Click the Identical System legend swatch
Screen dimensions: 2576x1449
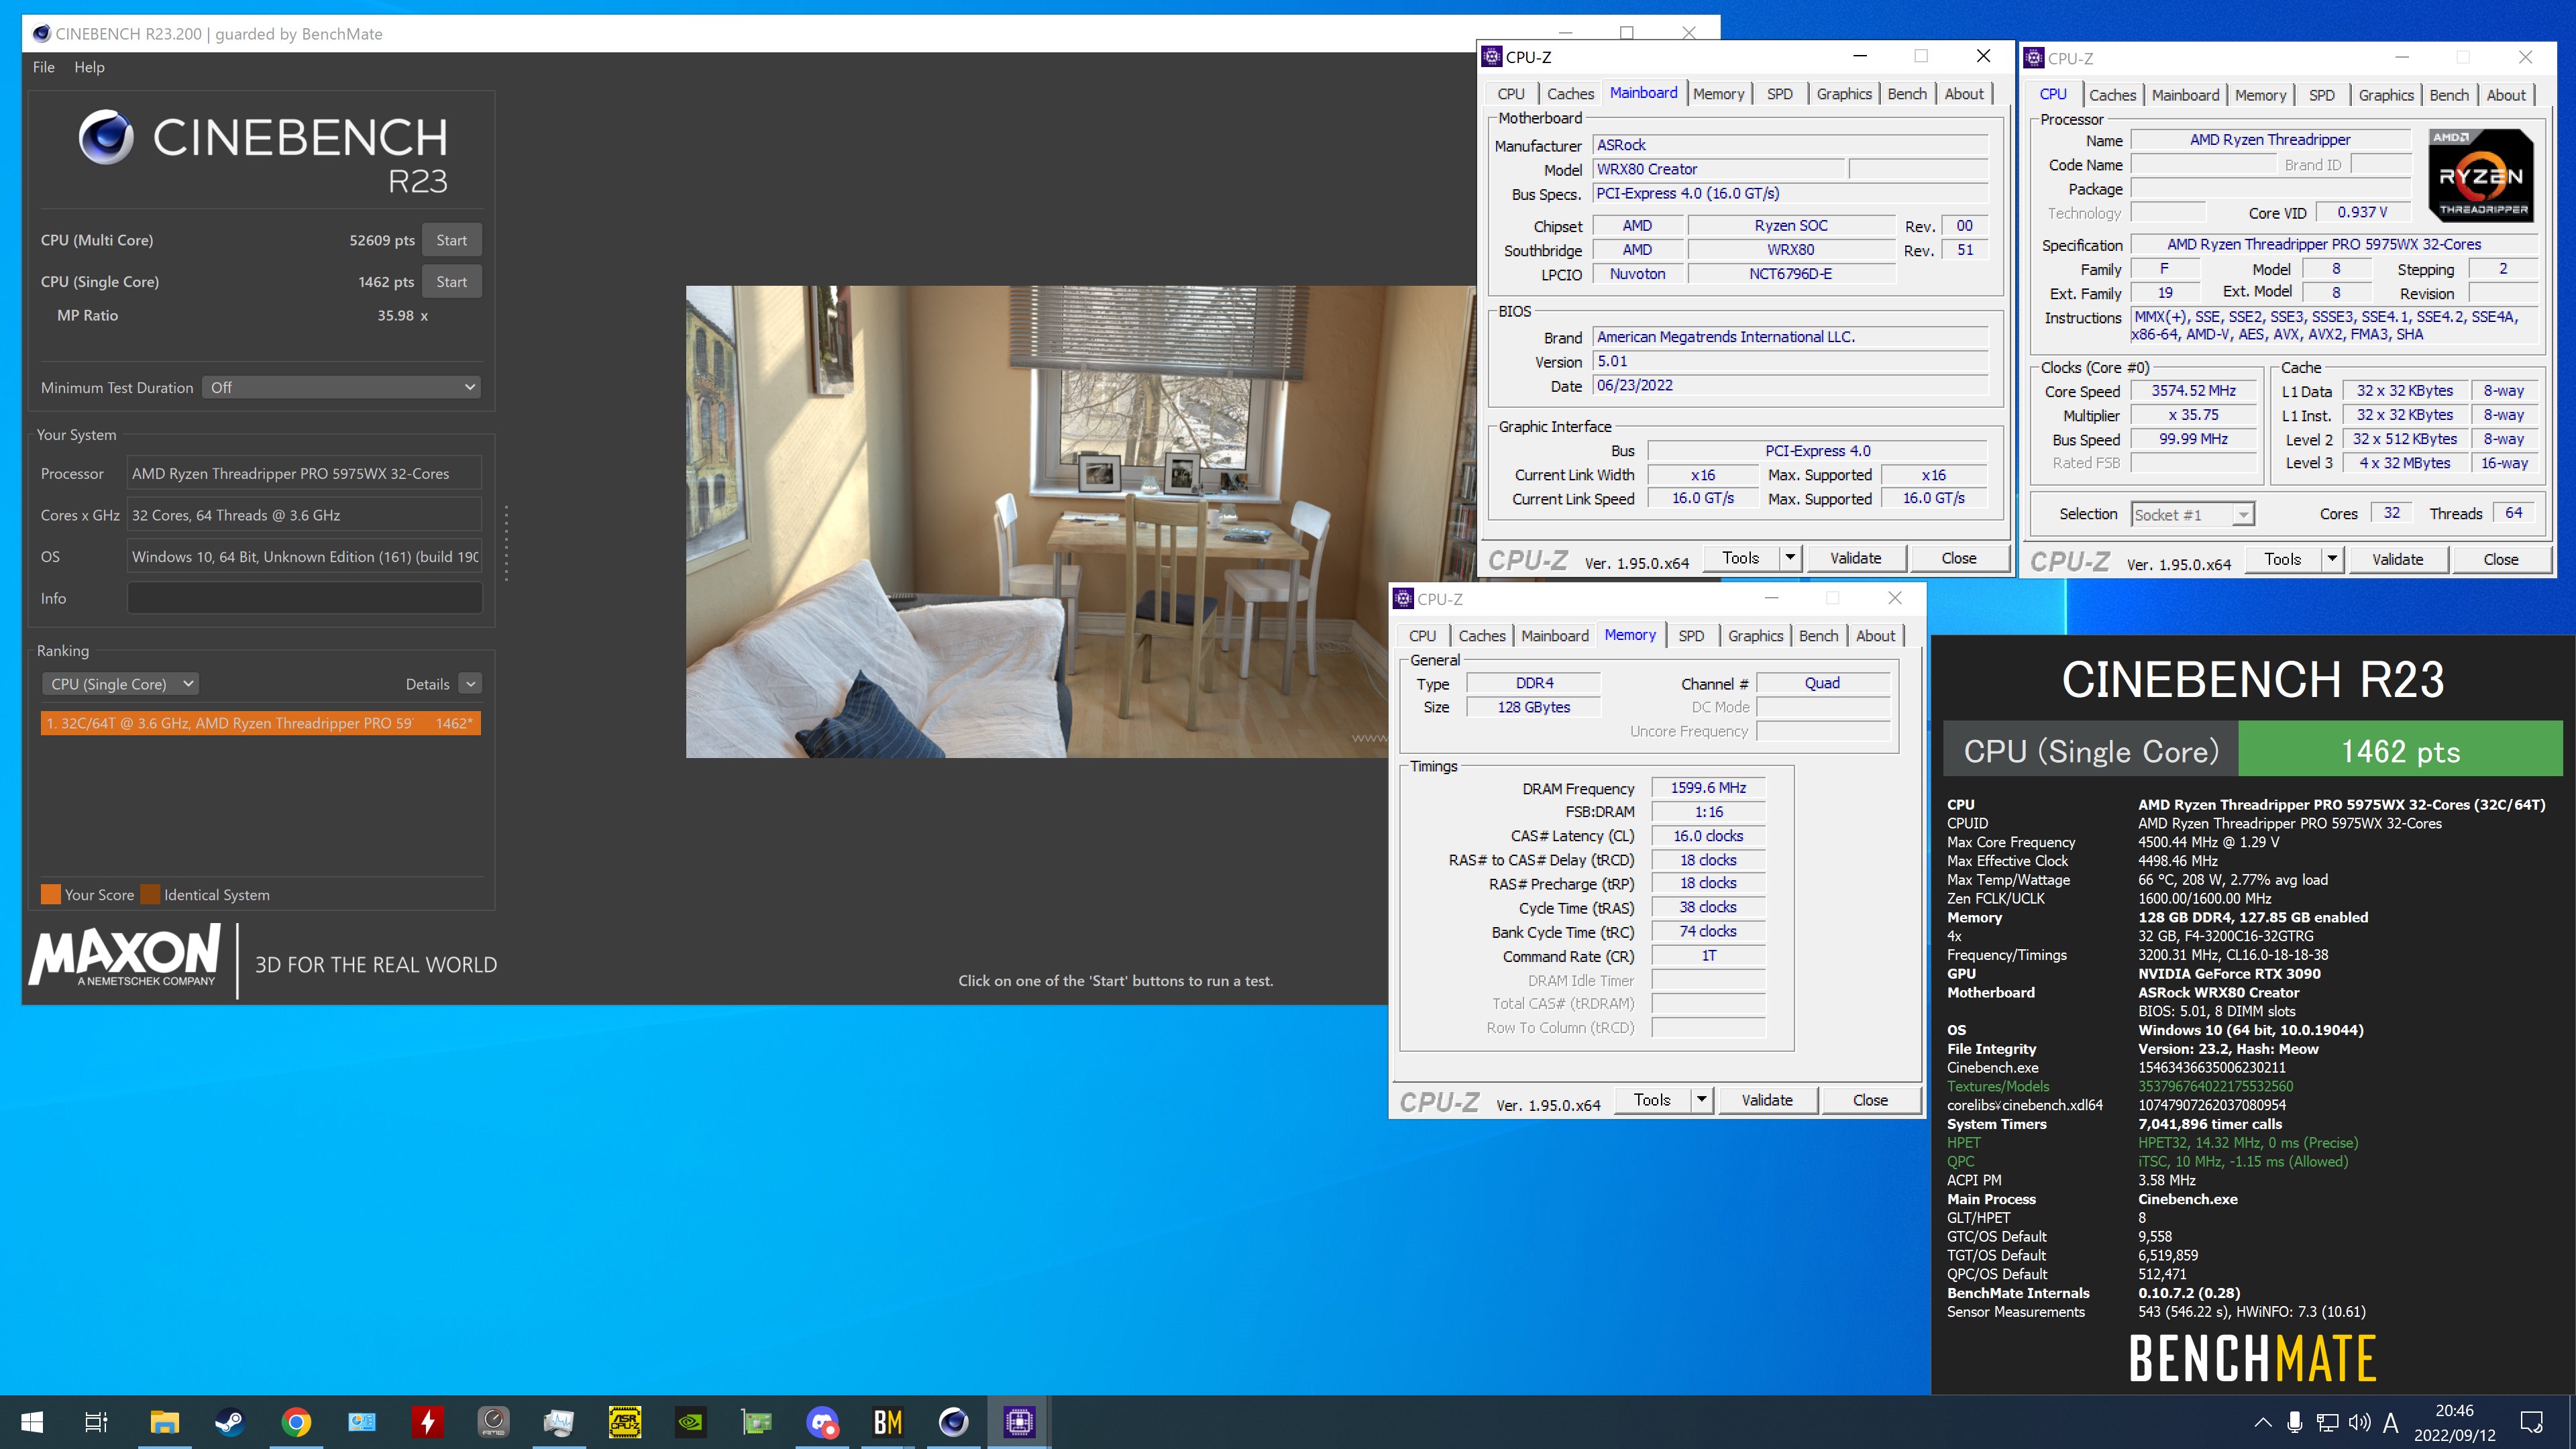[x=150, y=894]
